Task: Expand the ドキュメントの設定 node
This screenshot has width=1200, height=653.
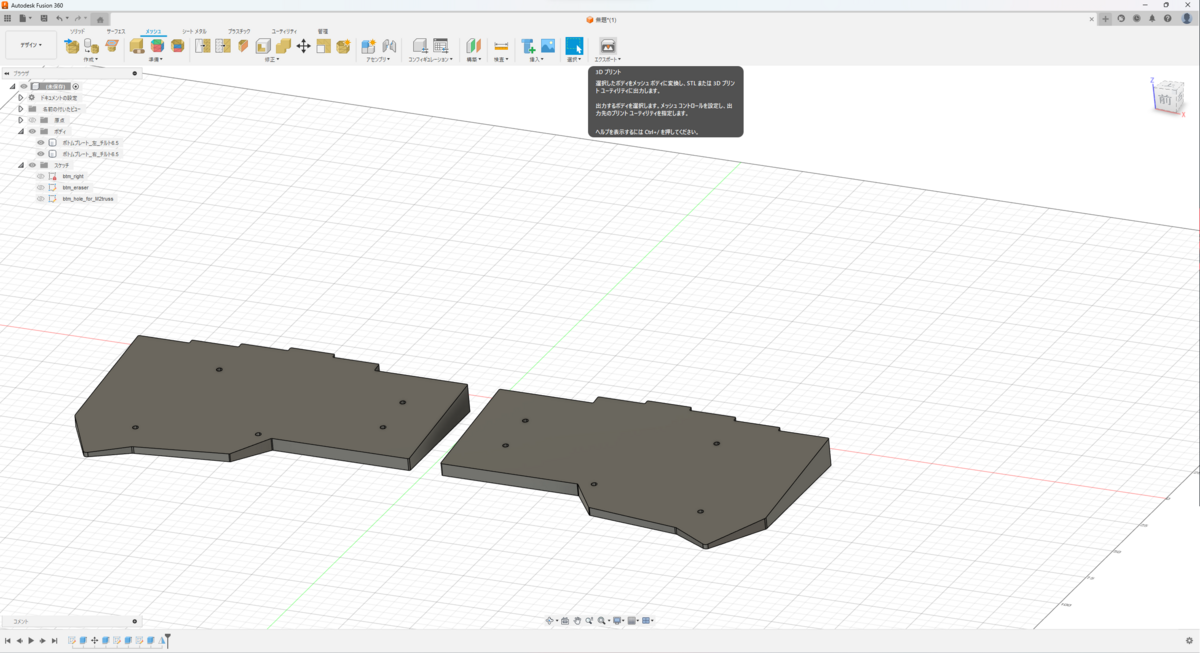Action: 20,98
